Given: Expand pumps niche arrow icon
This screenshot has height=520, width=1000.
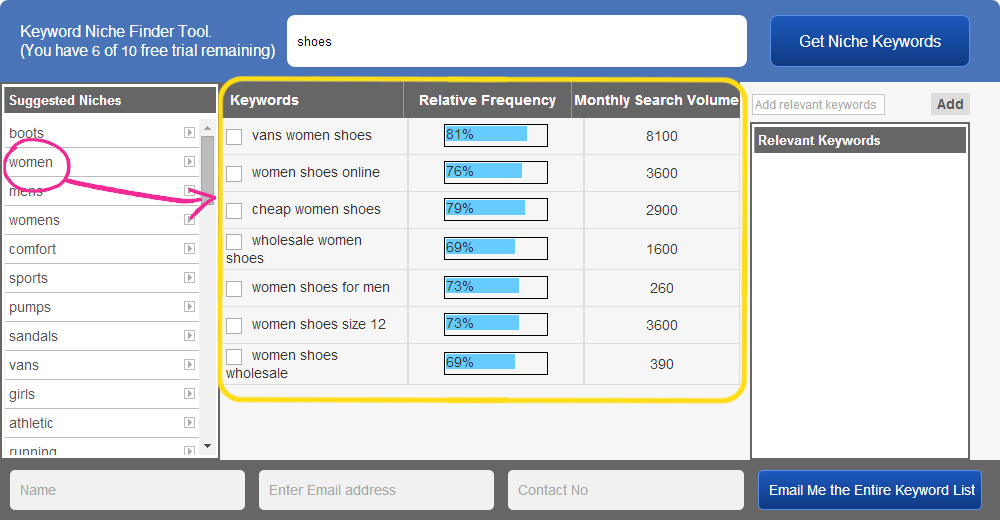Looking at the screenshot, I should pyautogui.click(x=189, y=306).
